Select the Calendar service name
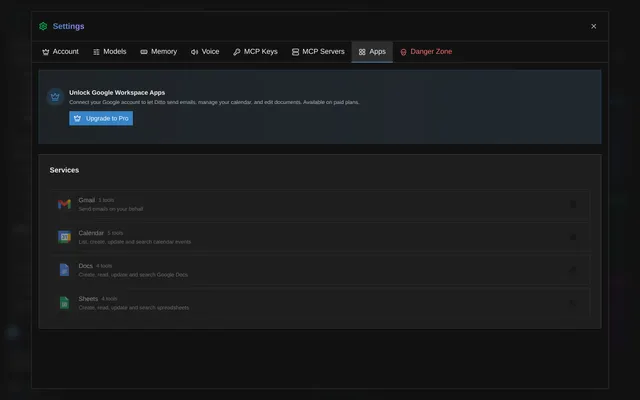Viewport: 640px width, 400px height. click(x=91, y=233)
